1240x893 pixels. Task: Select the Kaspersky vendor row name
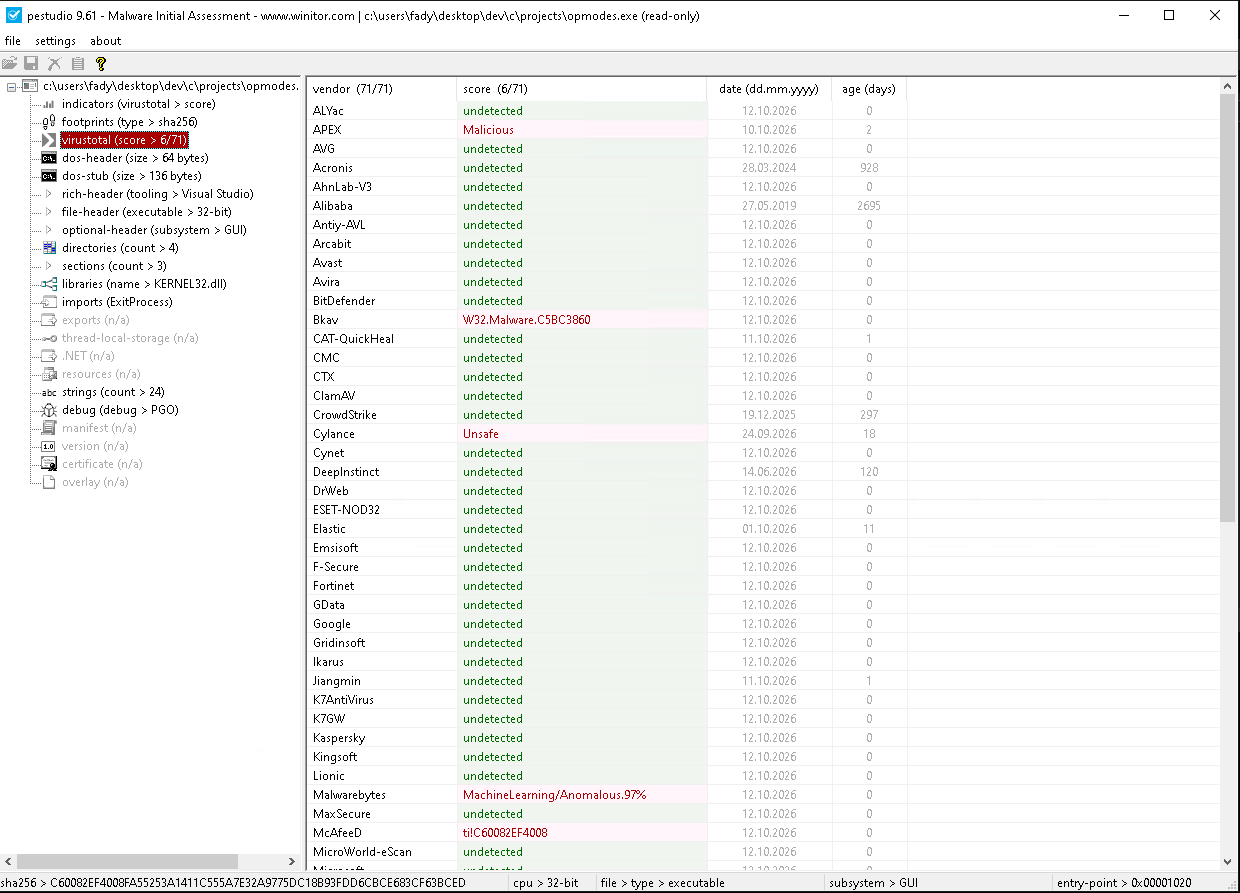pyautogui.click(x=339, y=738)
